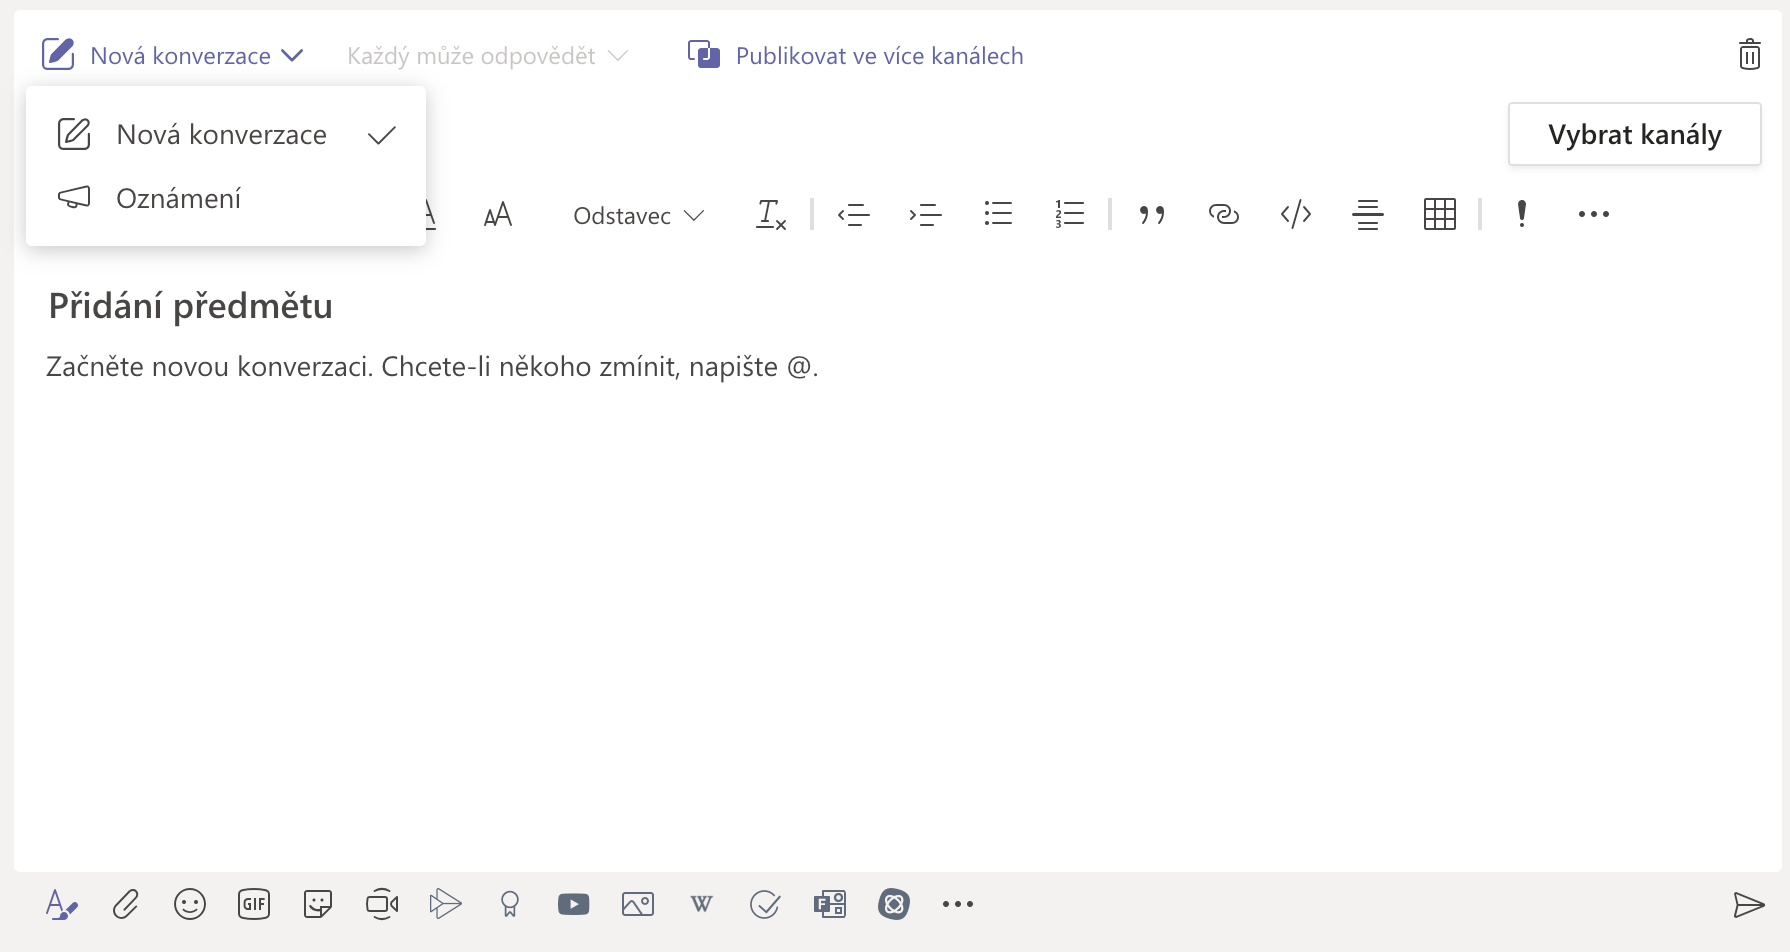Click the YouTube app icon
The image size is (1790, 952).
tap(573, 904)
